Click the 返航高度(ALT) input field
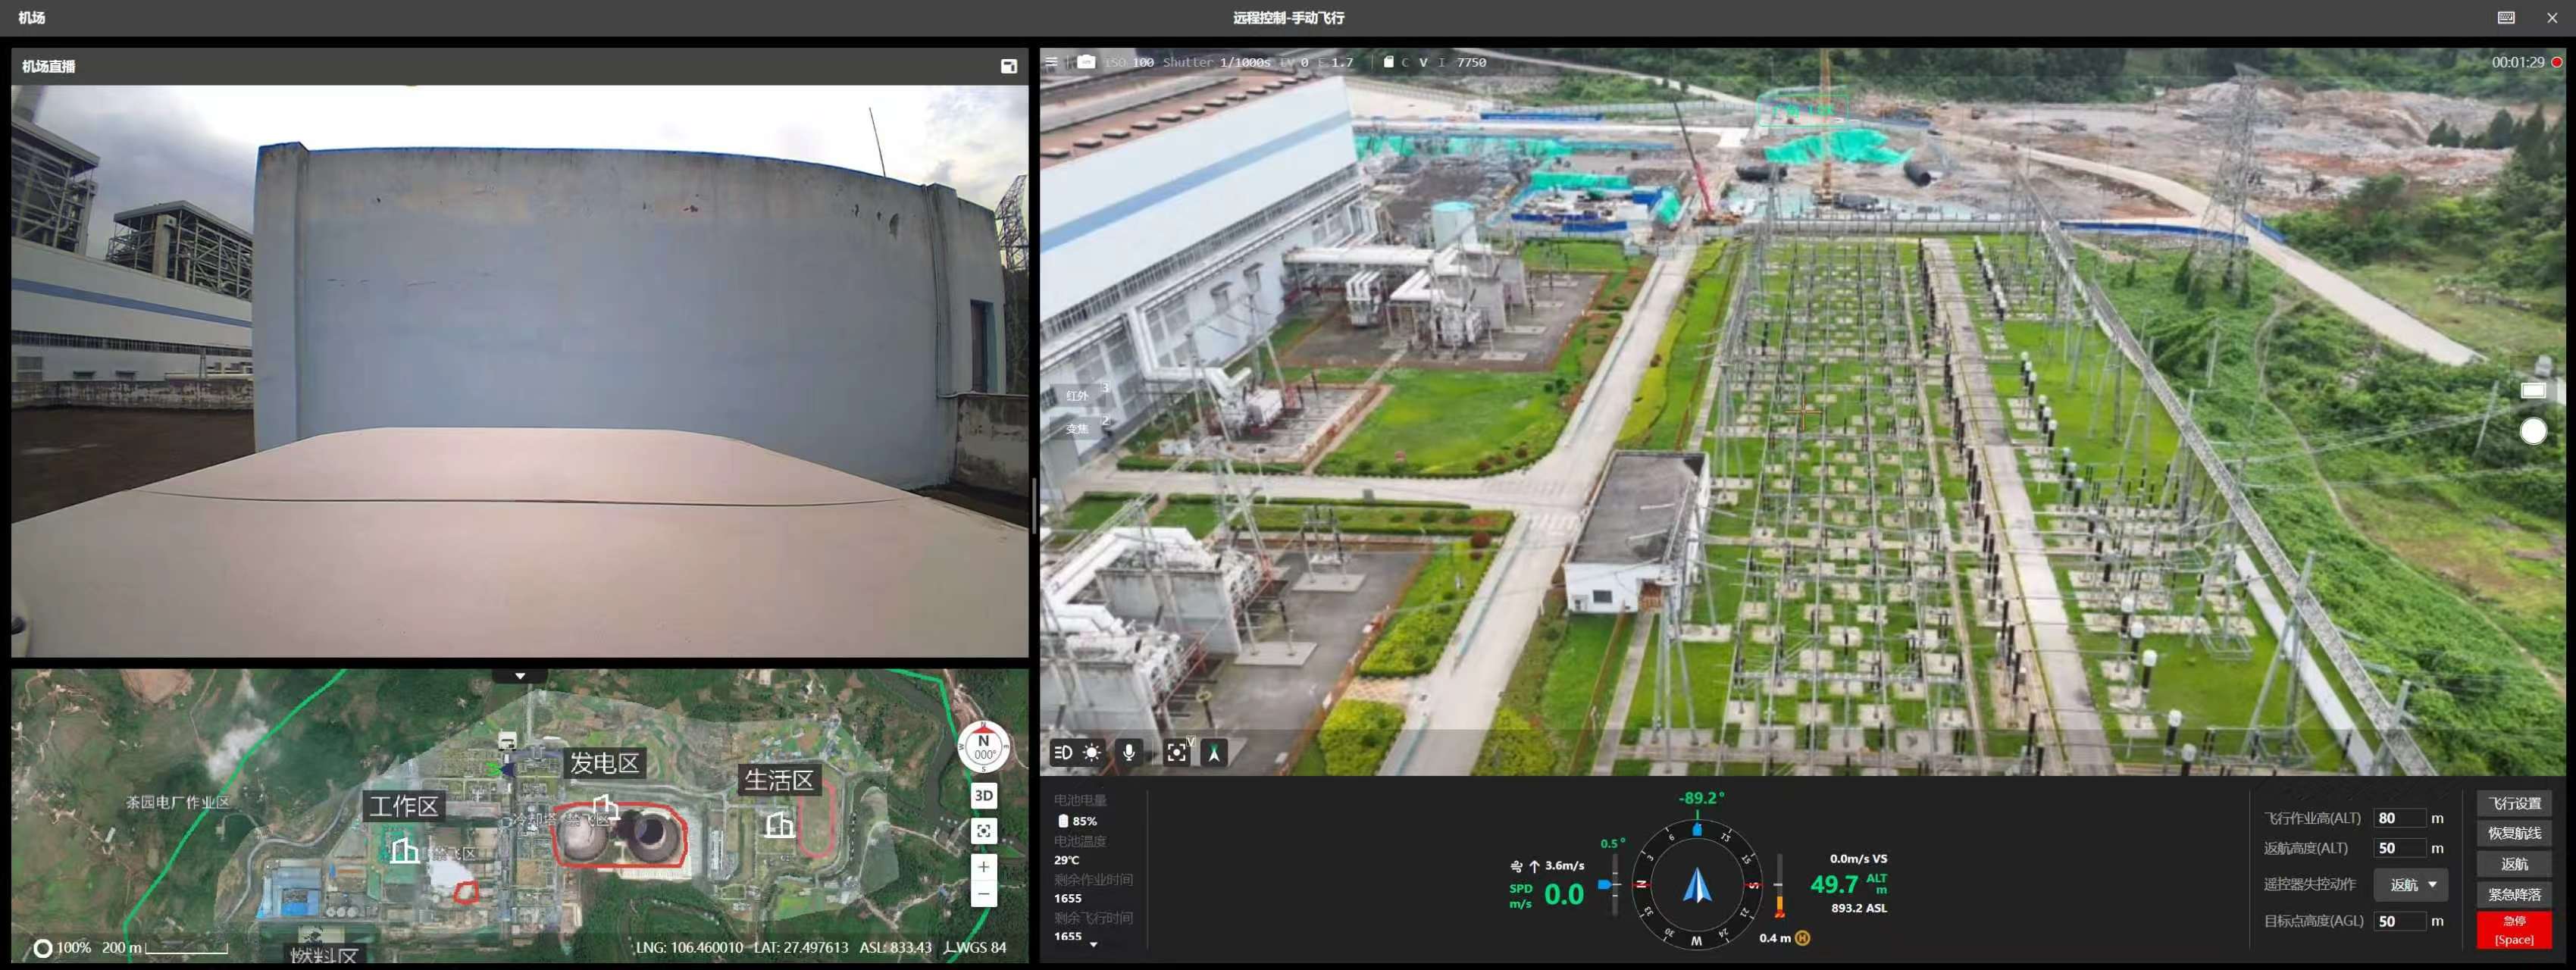This screenshot has width=2576, height=970. pyautogui.click(x=2400, y=848)
